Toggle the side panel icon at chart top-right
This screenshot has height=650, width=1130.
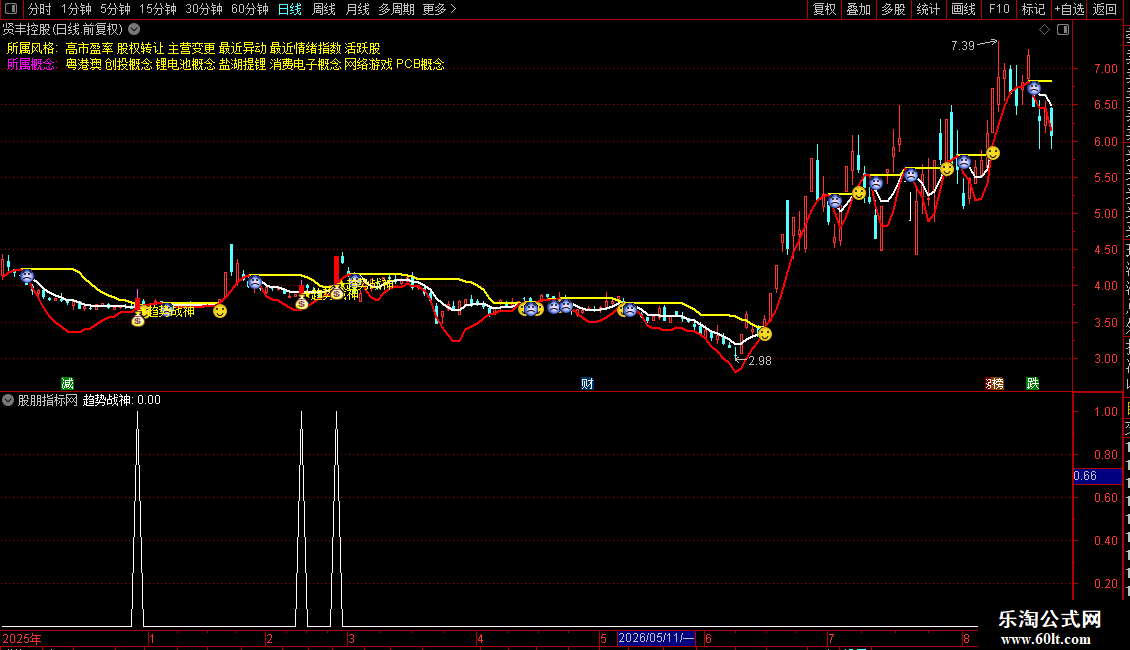coord(1063,29)
